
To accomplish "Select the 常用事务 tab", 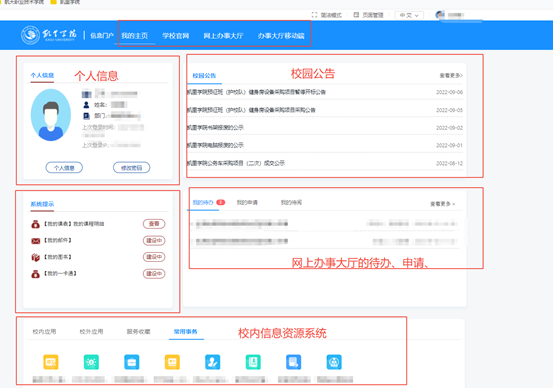I will click(186, 332).
